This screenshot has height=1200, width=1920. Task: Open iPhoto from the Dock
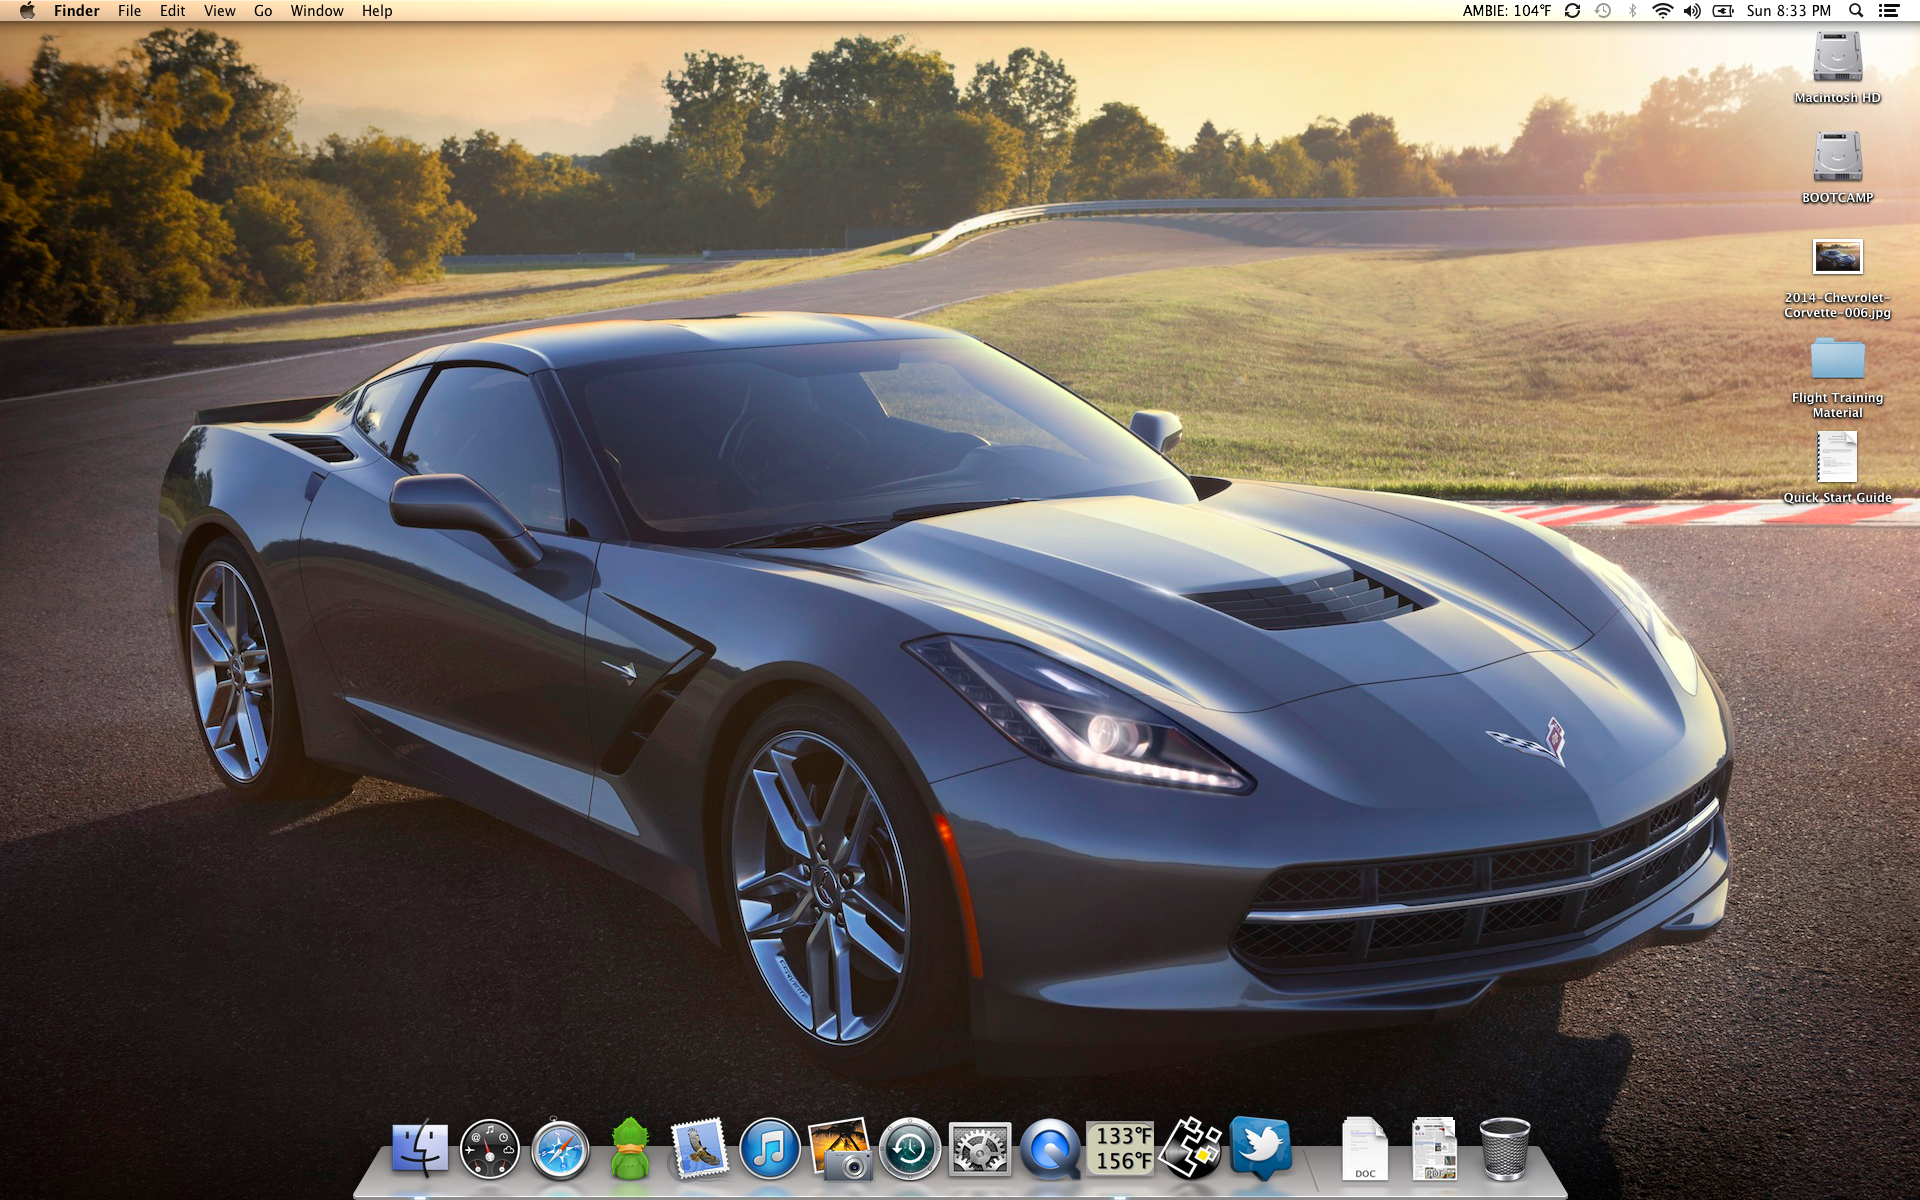(x=840, y=1148)
